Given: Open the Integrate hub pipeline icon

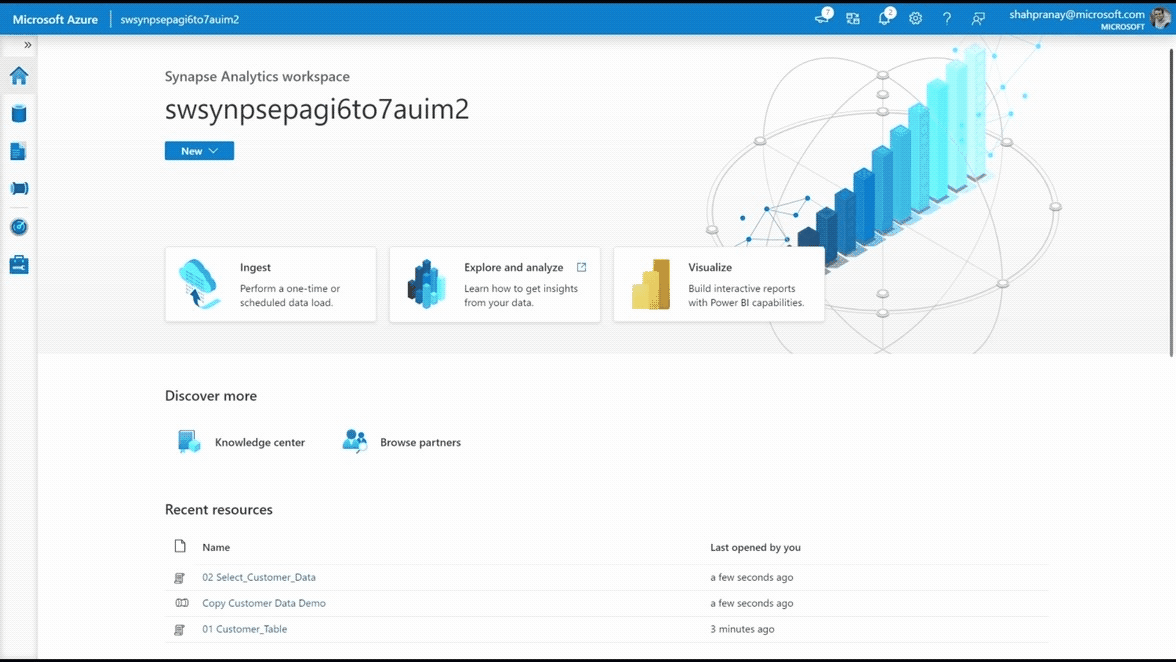Looking at the screenshot, I should click(x=19, y=188).
